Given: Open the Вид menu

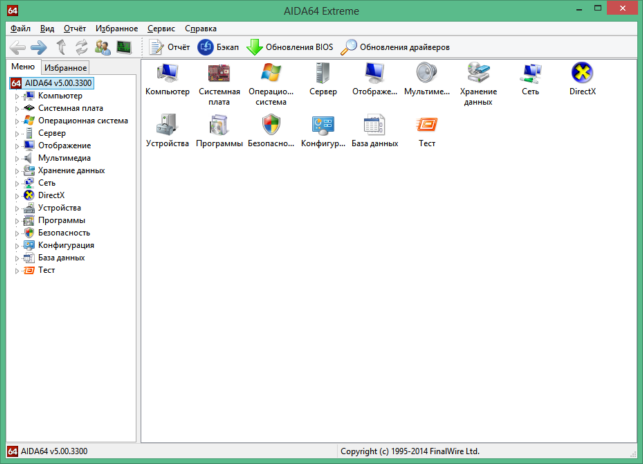Looking at the screenshot, I should tap(47, 29).
